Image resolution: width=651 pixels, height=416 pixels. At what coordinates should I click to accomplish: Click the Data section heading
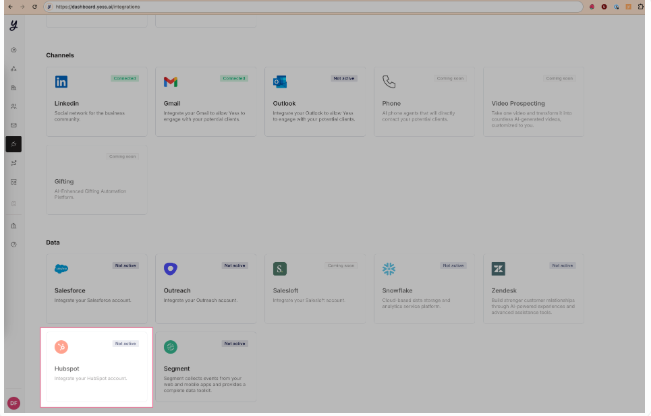pyautogui.click(x=53, y=242)
